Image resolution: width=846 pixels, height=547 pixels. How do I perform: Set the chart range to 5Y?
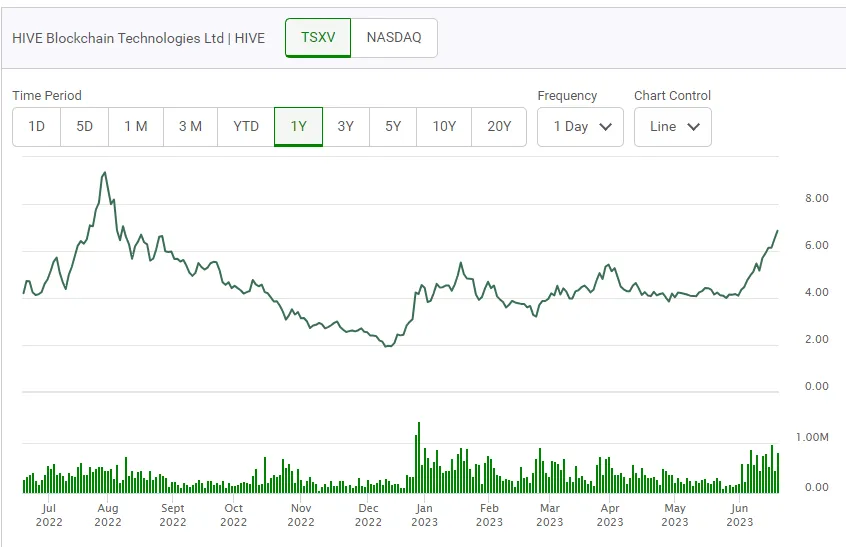(x=393, y=127)
